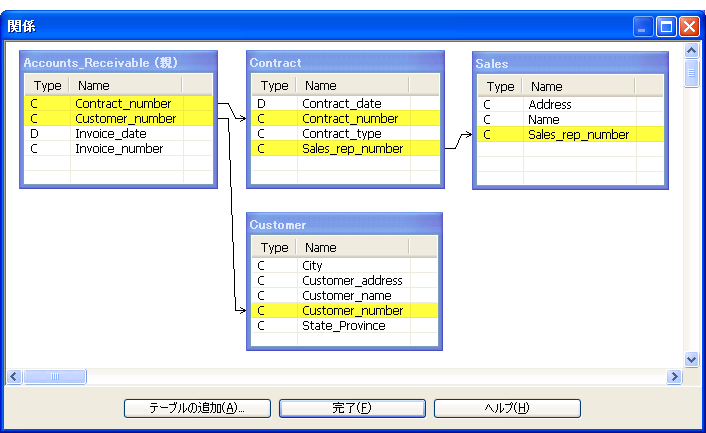Open help with the ヘルプ button

(x=507, y=408)
